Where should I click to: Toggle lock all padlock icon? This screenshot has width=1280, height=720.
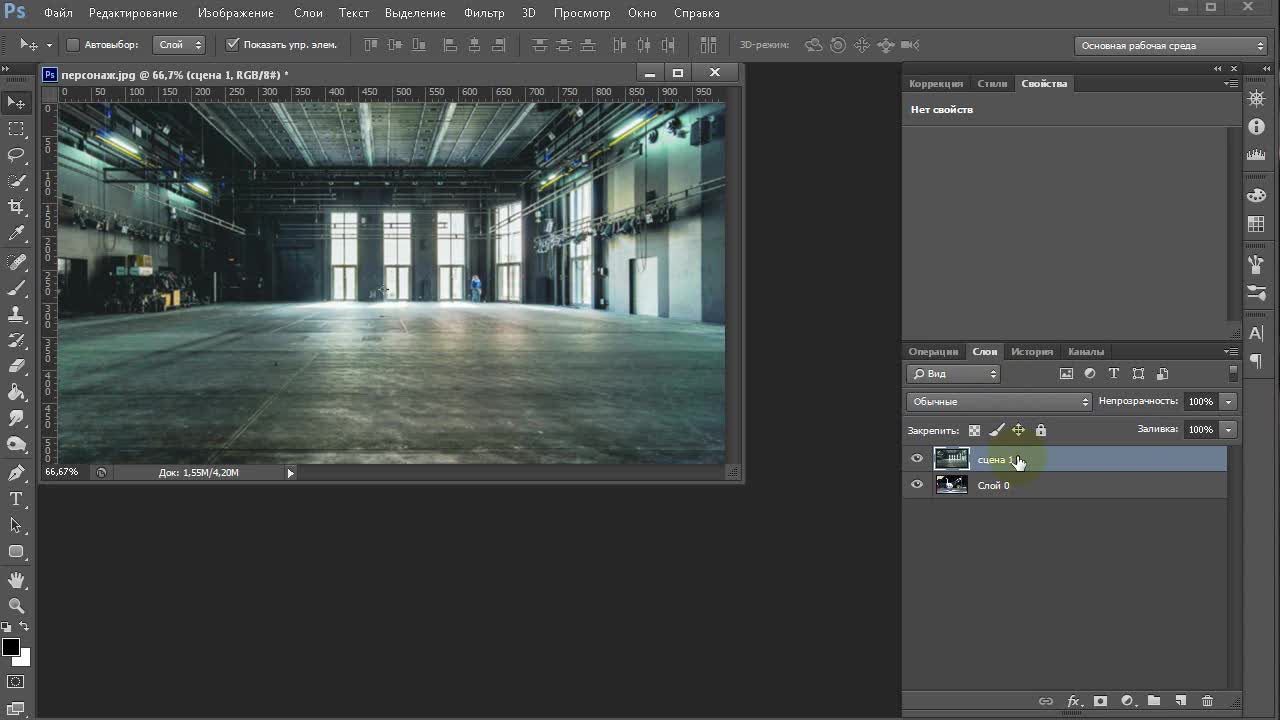click(x=1041, y=430)
